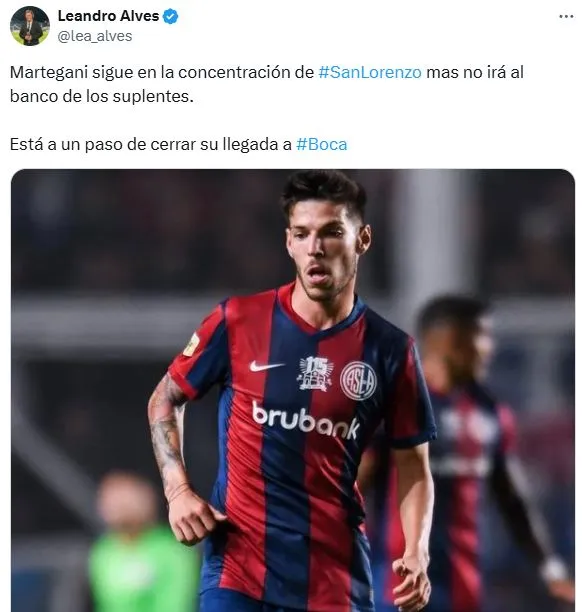Click the Nike swoosh on the jersey
Viewport: 588px width, 612px height.
tap(266, 366)
